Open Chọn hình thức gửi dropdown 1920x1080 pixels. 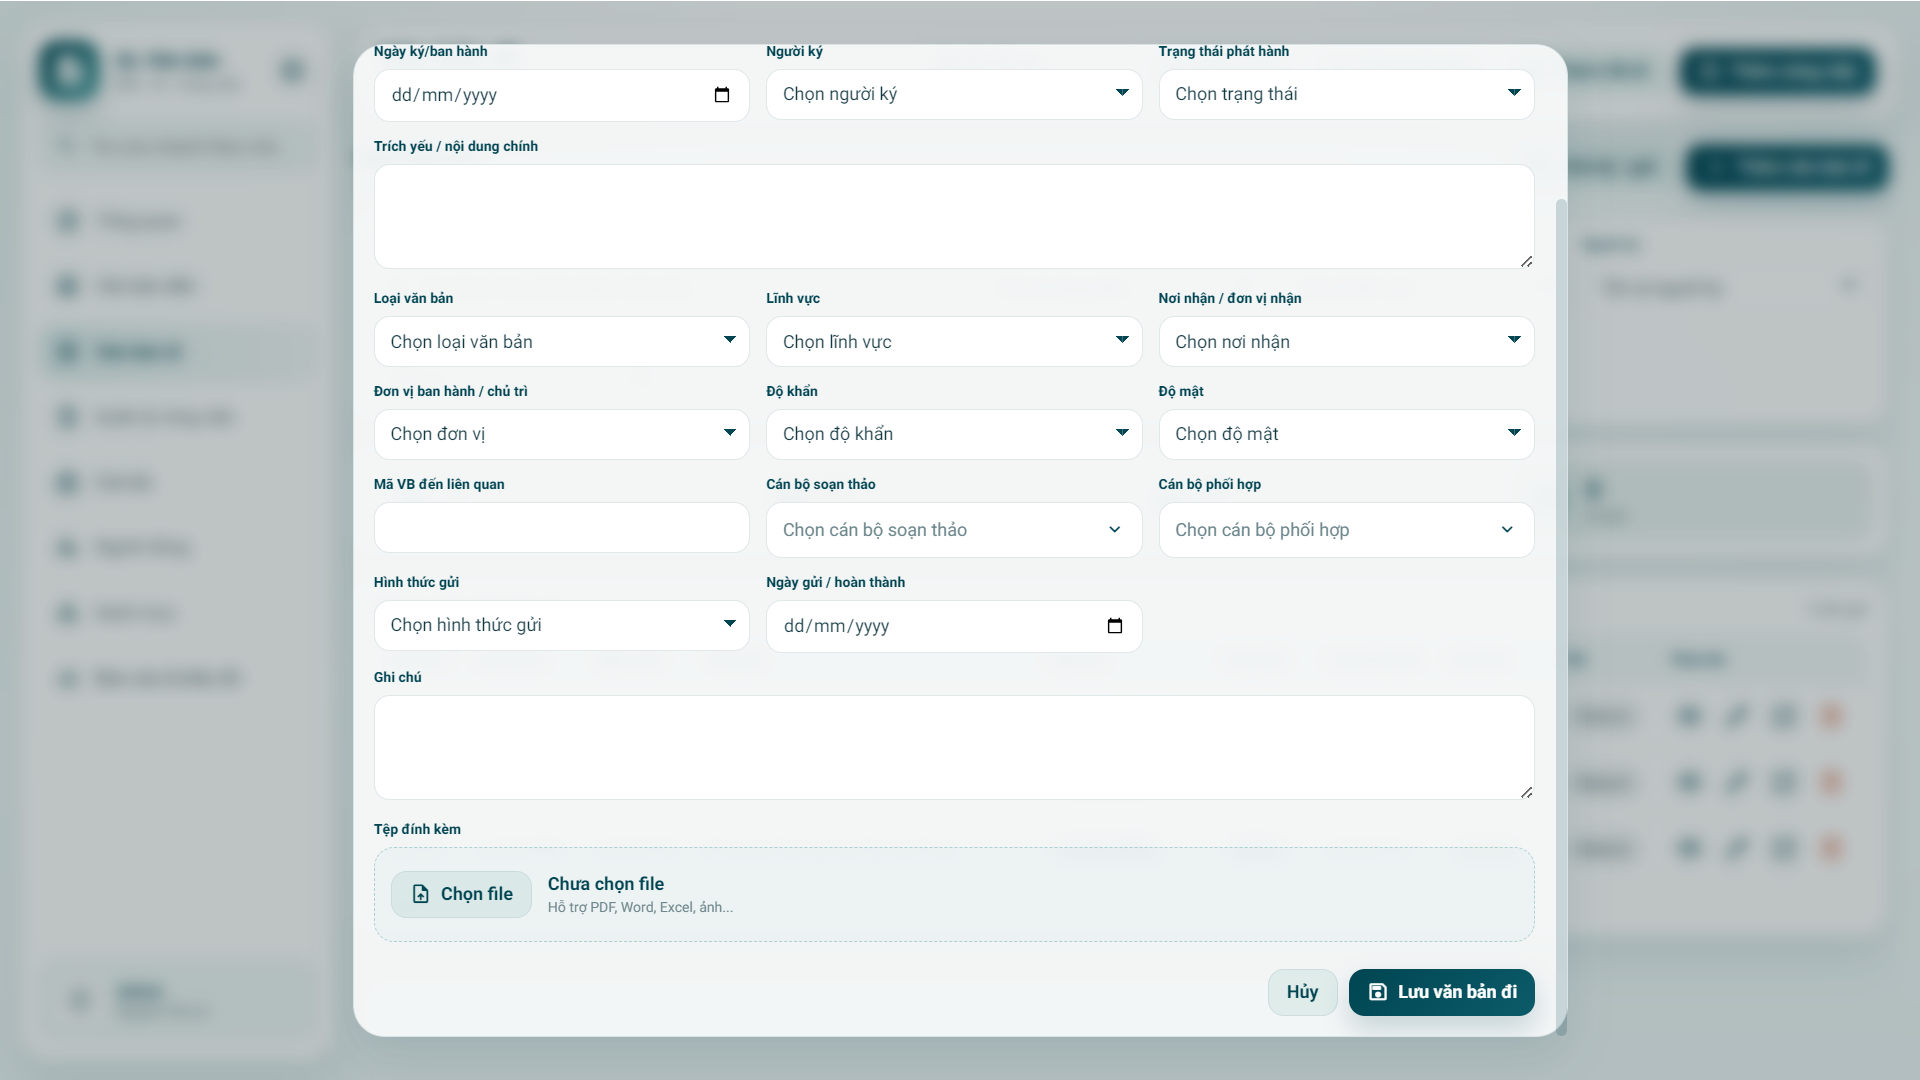(561, 625)
